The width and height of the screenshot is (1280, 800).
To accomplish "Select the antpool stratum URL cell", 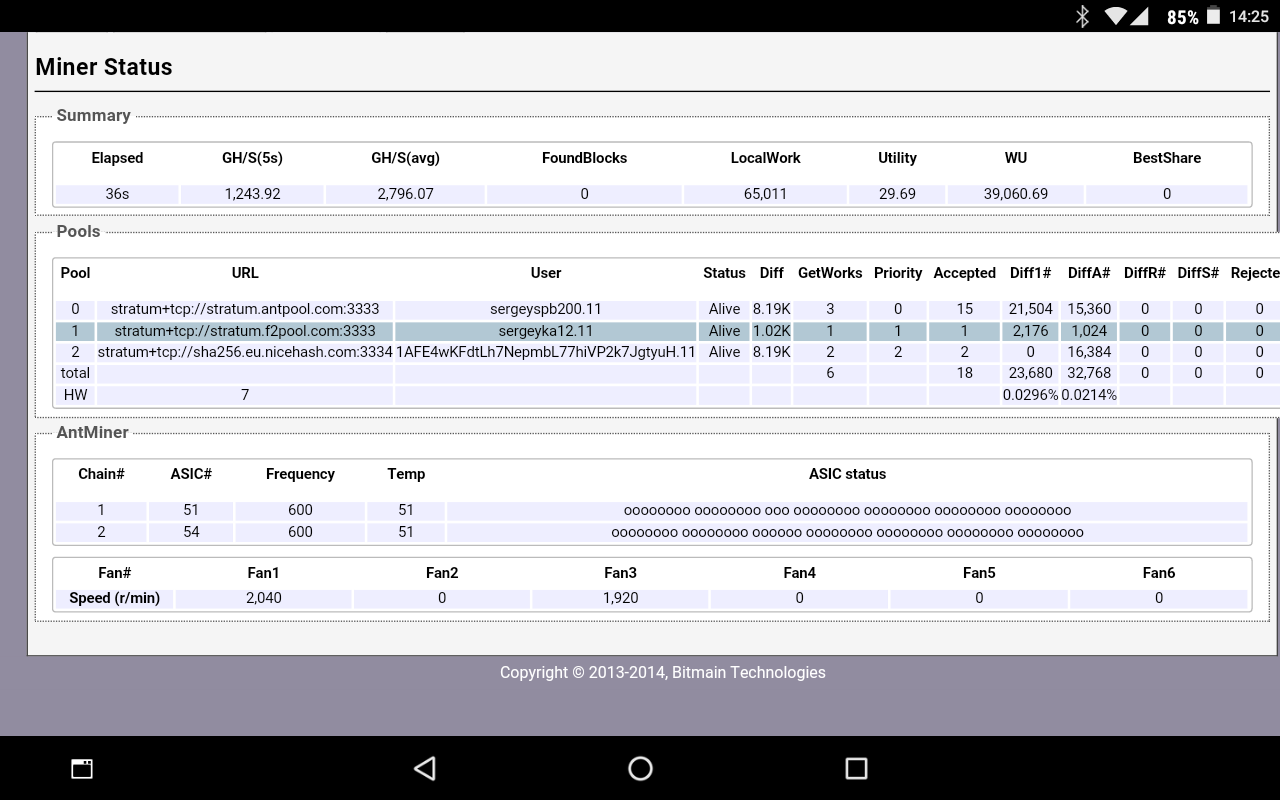I will tap(245, 309).
